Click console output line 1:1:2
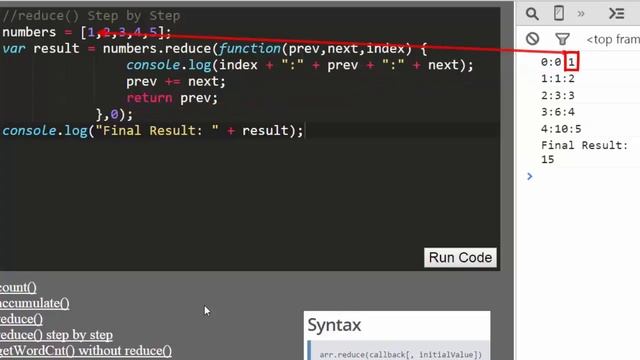Image resolution: width=640 pixels, height=360 pixels. 558,79
